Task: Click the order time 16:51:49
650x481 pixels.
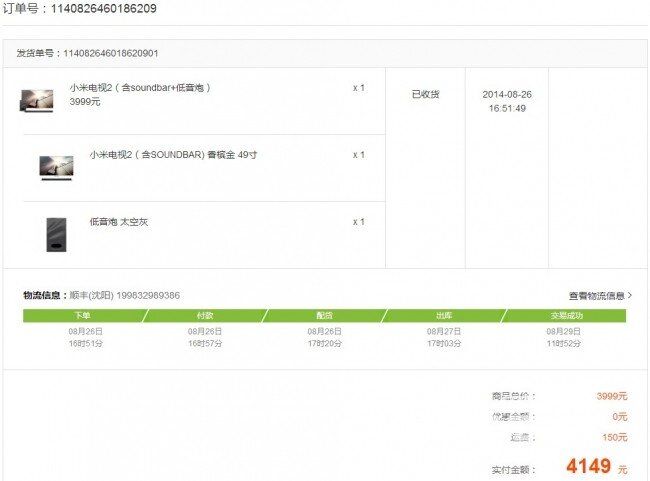Action: 507,109
